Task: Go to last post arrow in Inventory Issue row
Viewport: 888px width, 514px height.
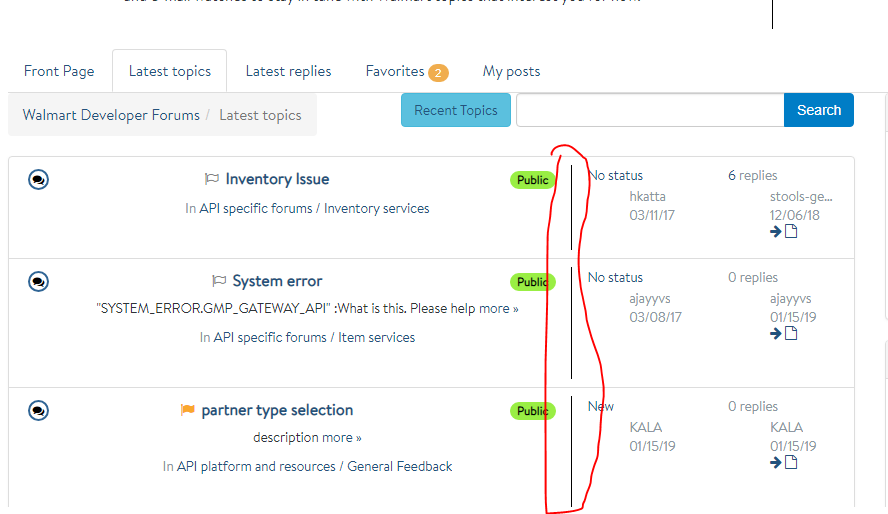Action: (776, 232)
